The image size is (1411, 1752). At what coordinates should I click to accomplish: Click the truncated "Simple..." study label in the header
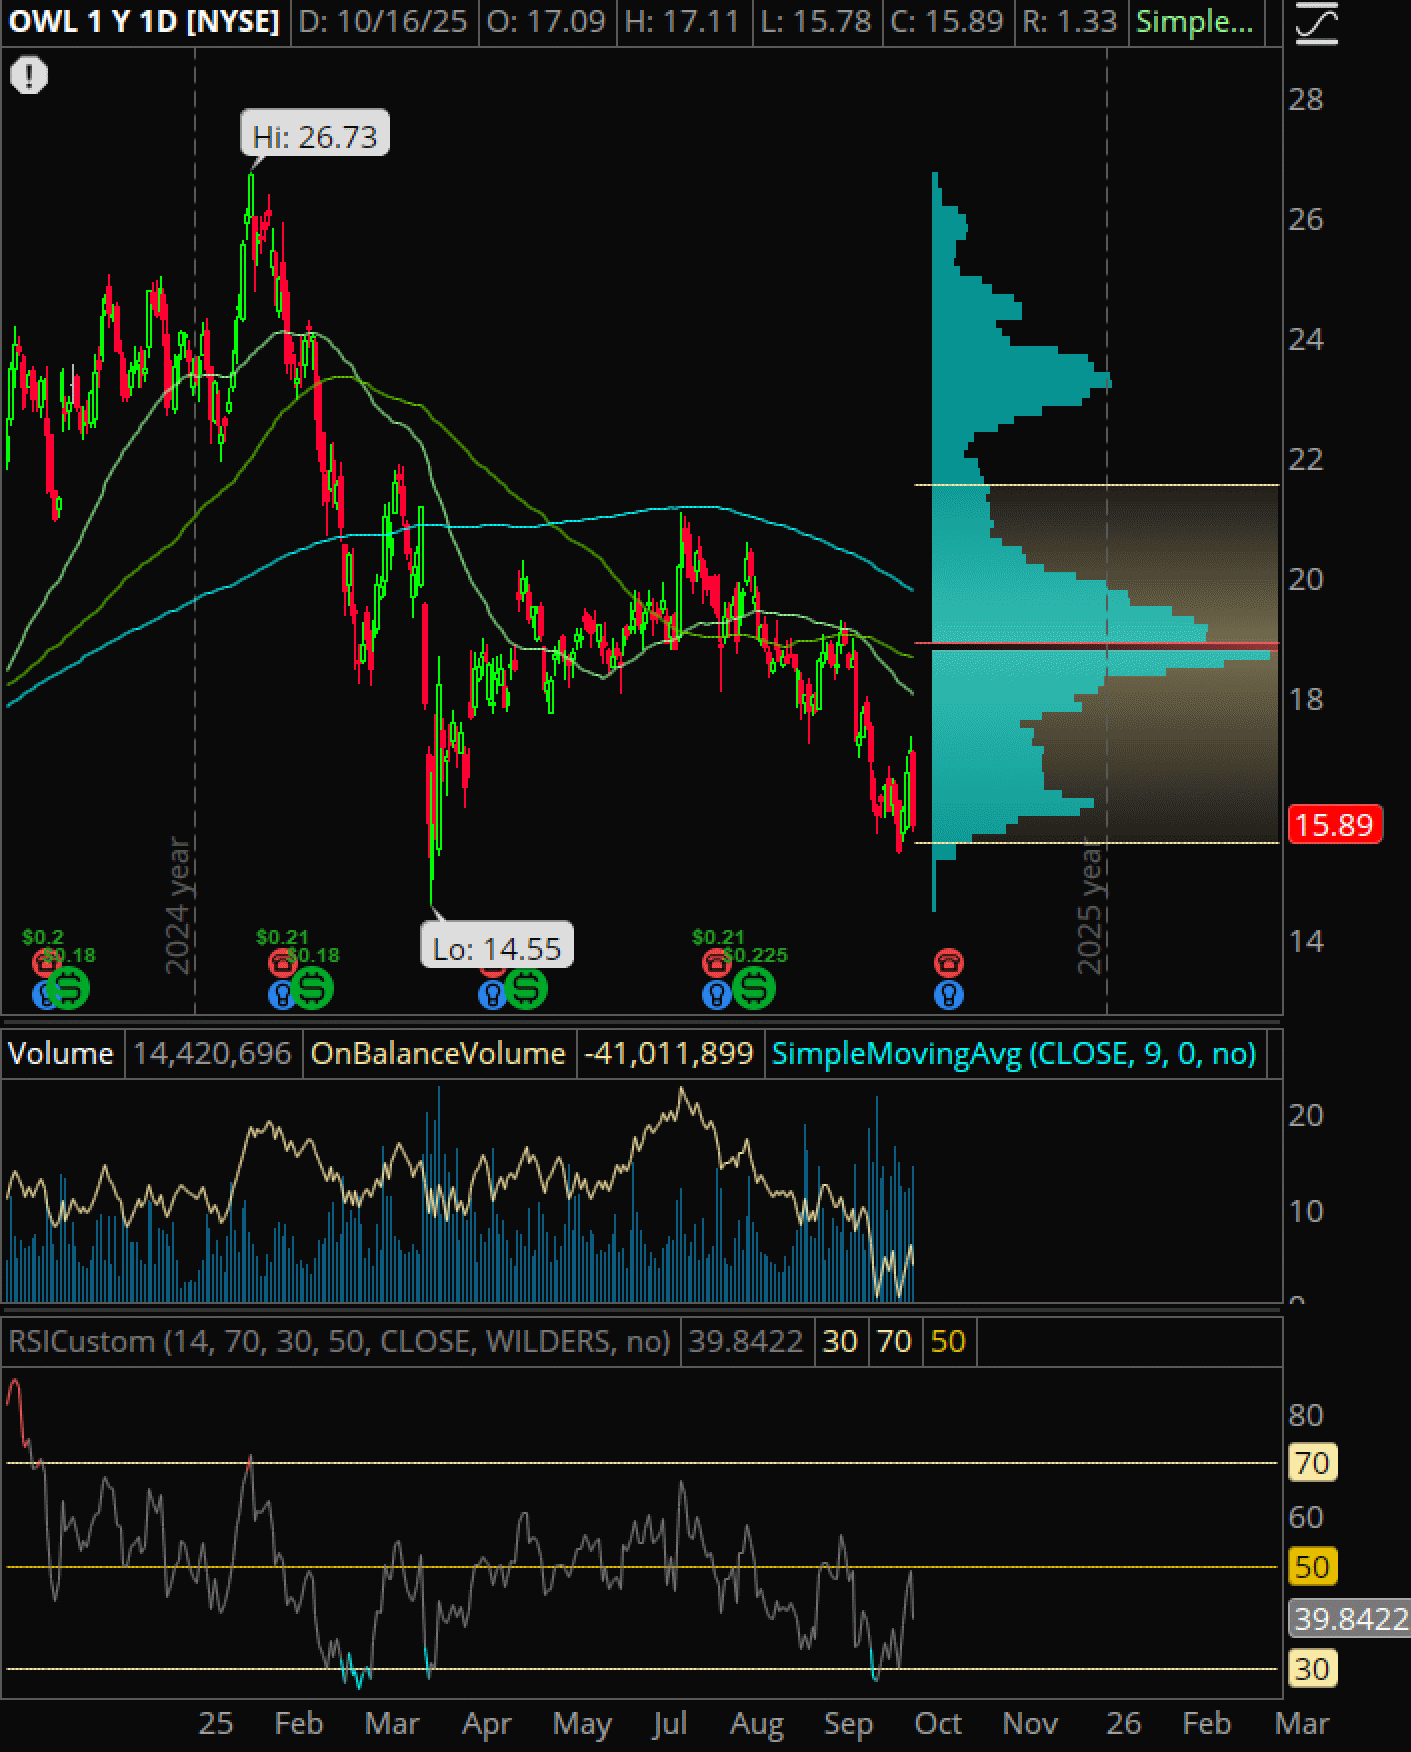(x=1195, y=22)
